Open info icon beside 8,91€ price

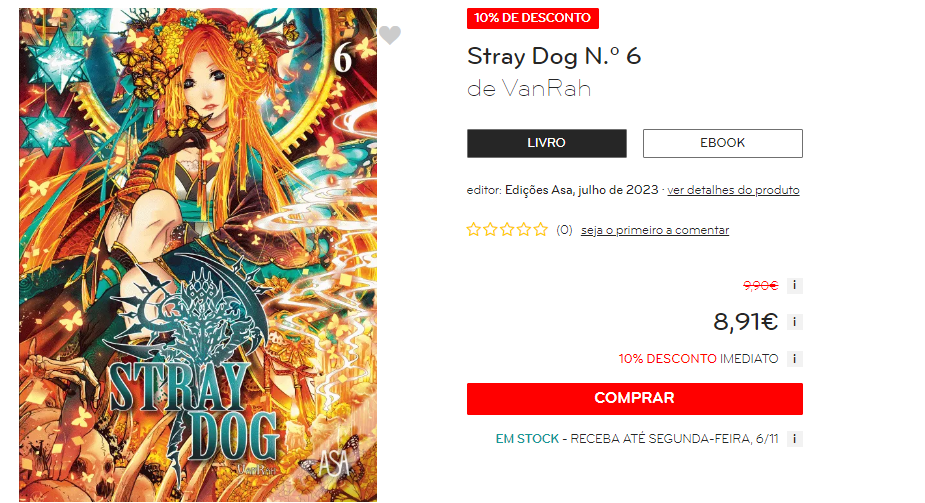click(x=795, y=322)
